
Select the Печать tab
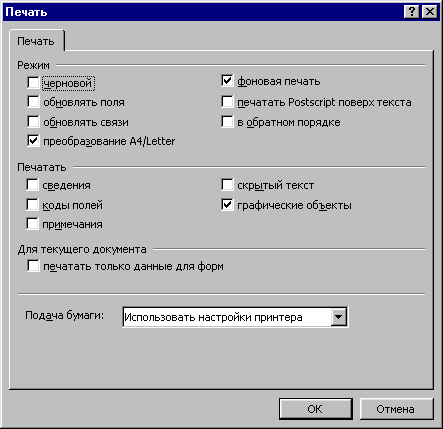pos(36,41)
